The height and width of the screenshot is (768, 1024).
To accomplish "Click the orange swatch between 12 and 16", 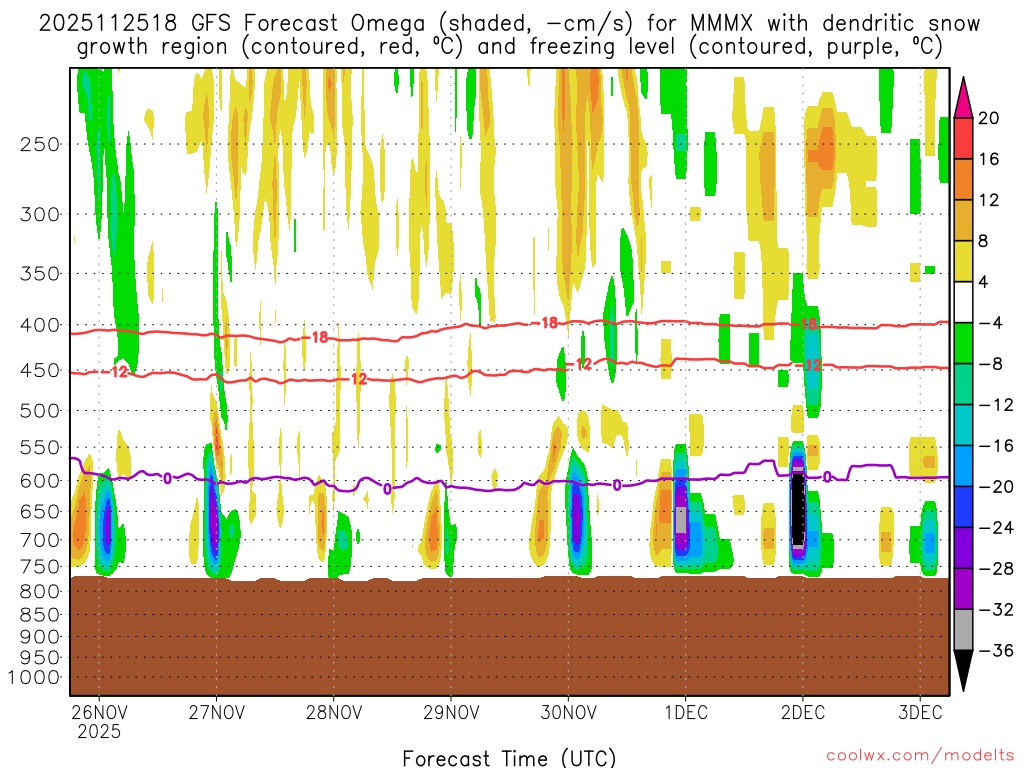I will click(963, 179).
